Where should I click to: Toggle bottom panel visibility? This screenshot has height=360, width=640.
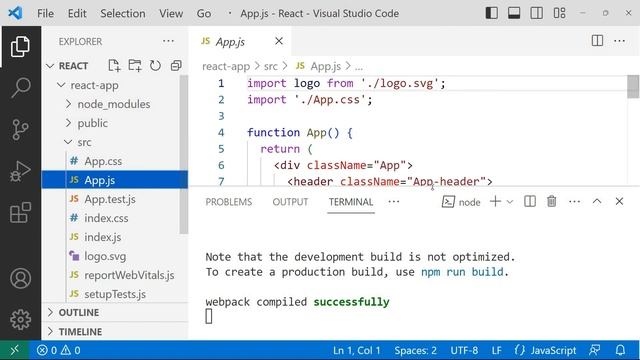514,13
